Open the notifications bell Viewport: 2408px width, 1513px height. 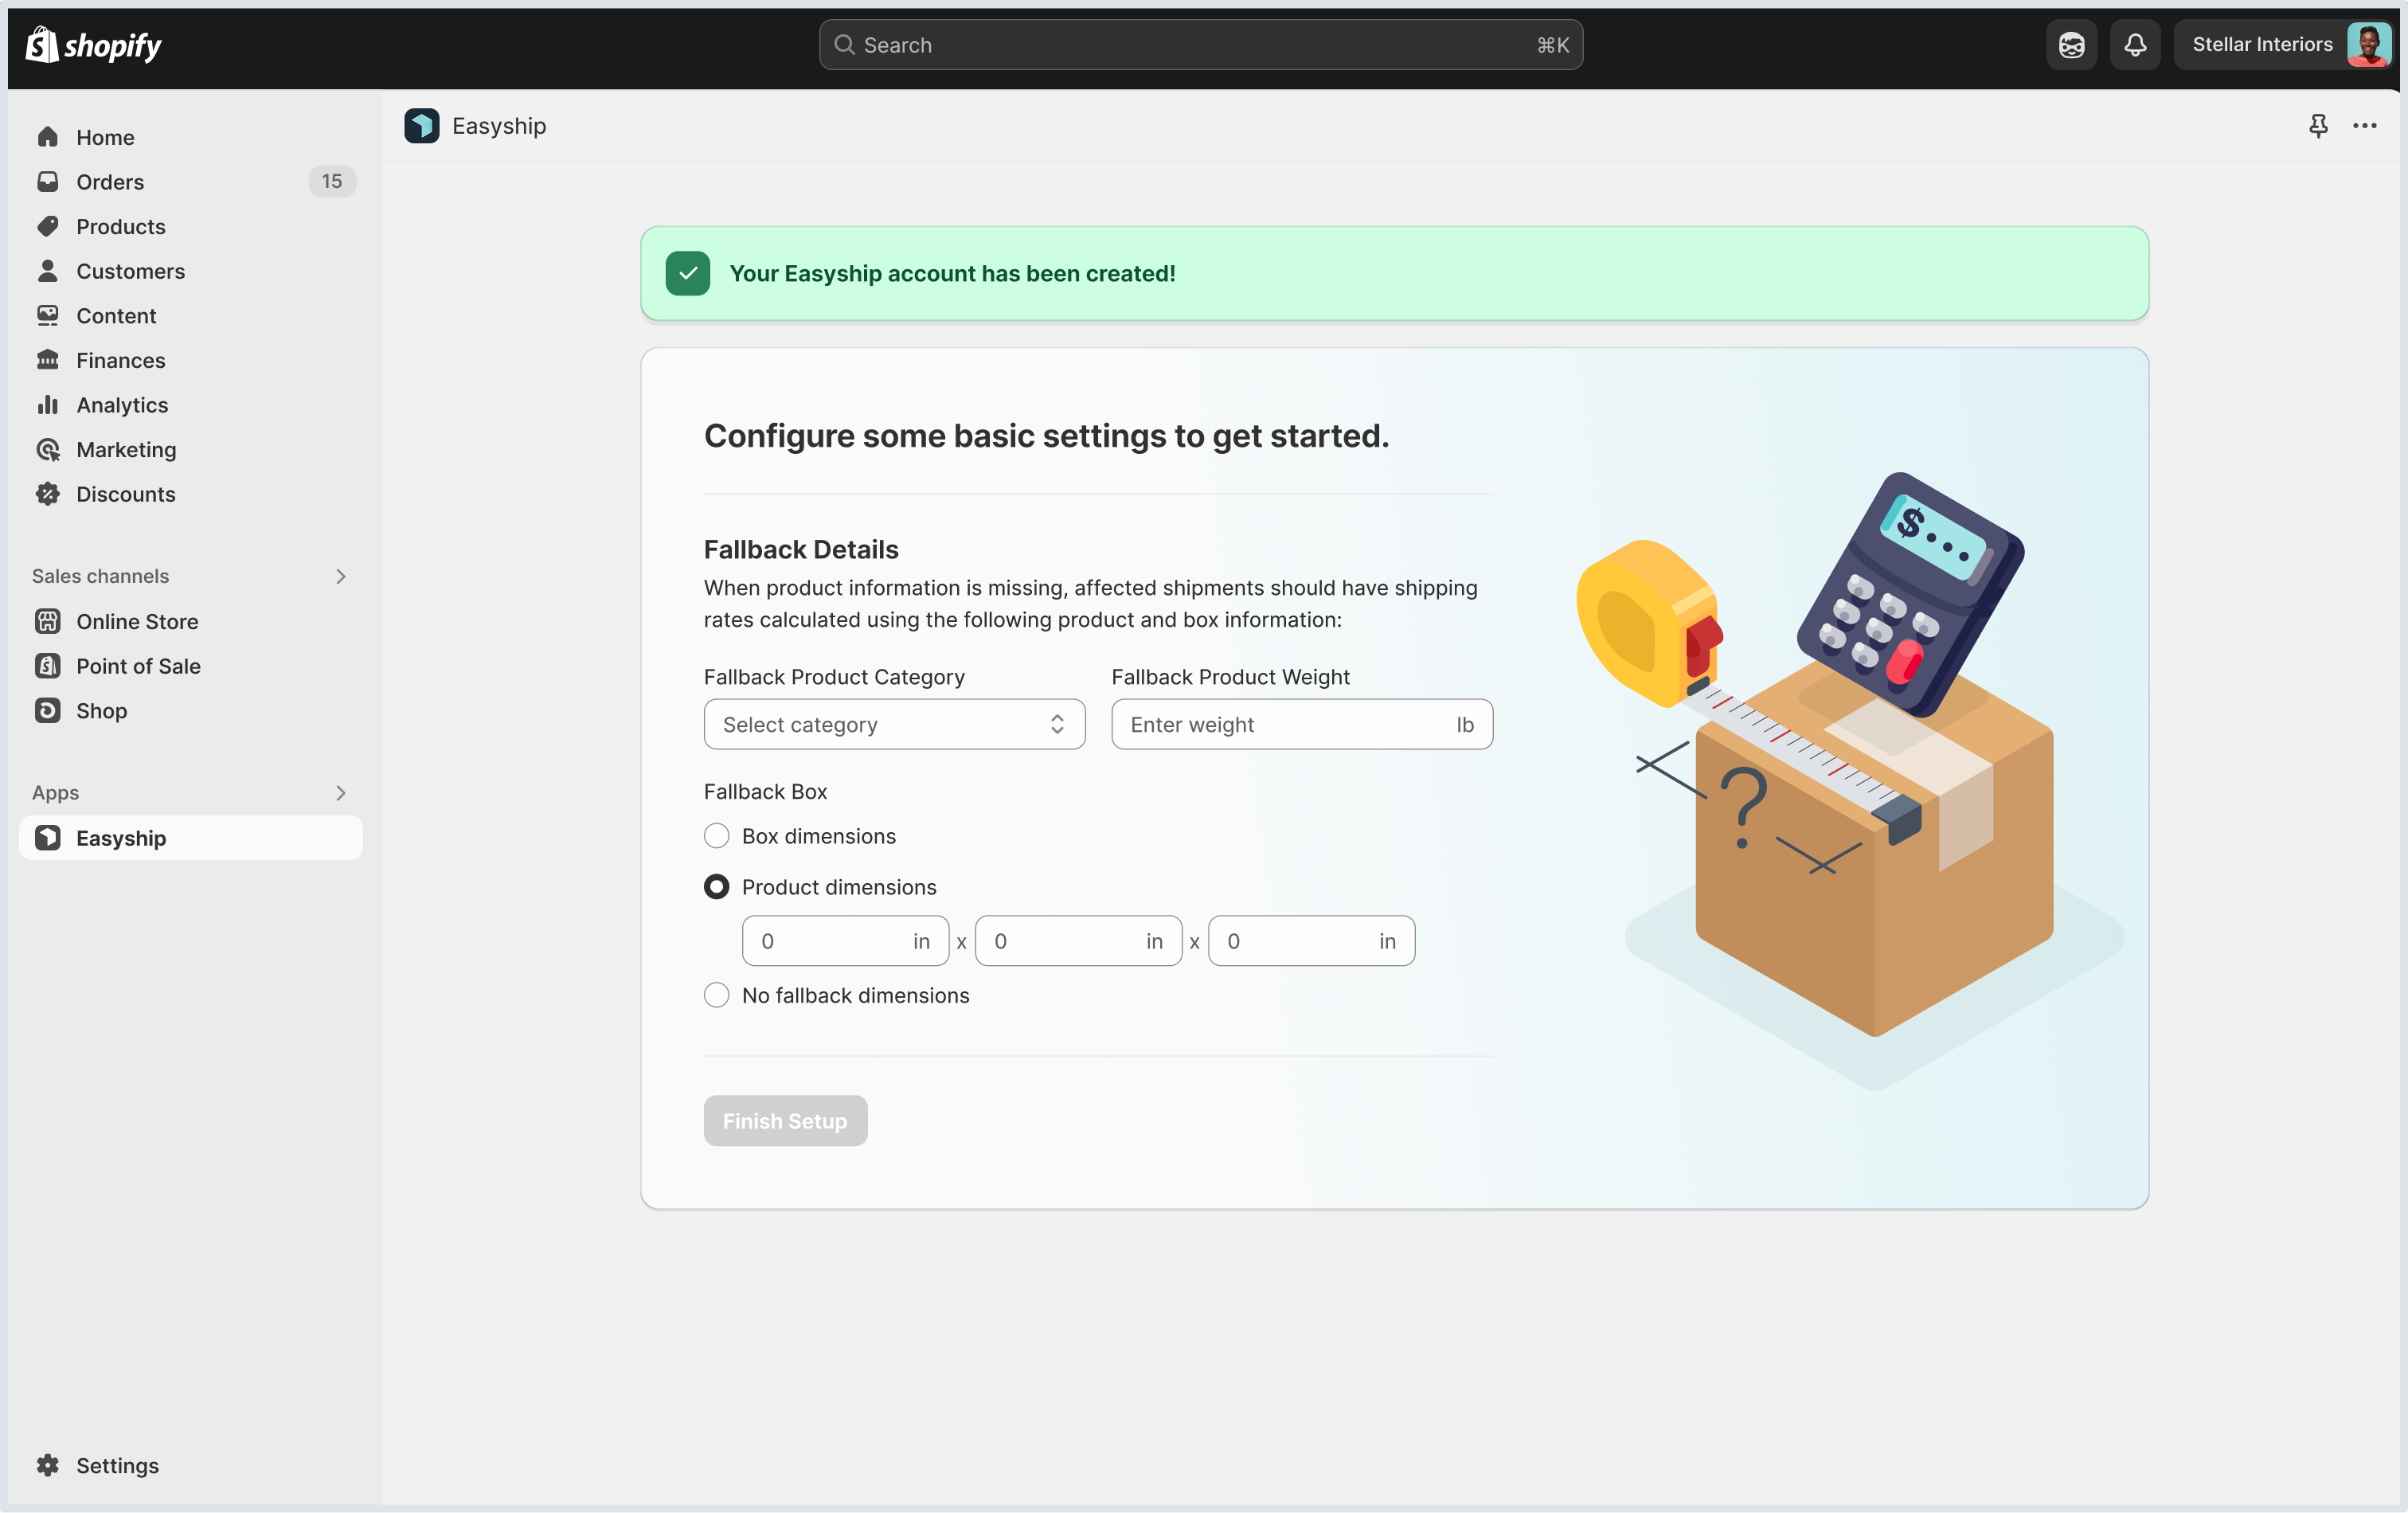point(2135,45)
